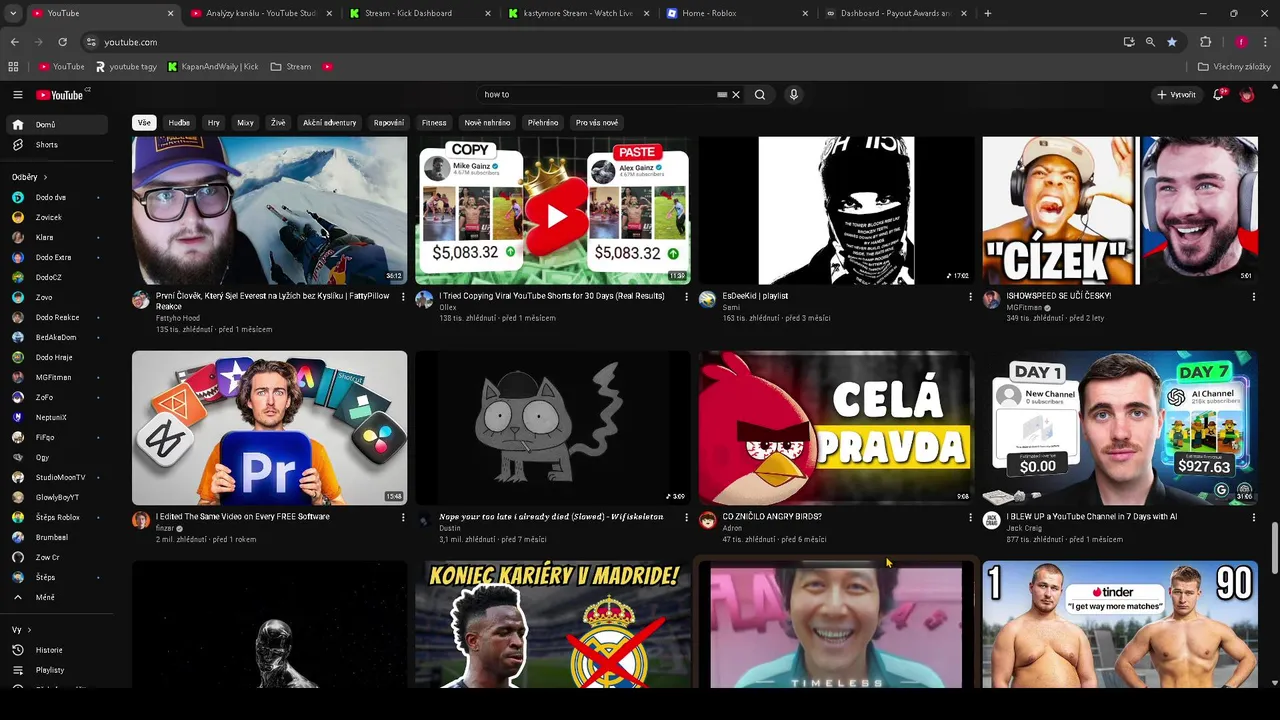Open new browser tab plus button
Screen dimensions: 1280x720
[x=988, y=13]
